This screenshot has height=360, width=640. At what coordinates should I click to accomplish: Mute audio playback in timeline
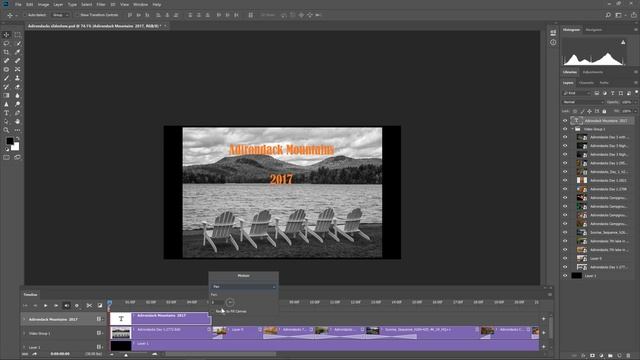click(67, 305)
